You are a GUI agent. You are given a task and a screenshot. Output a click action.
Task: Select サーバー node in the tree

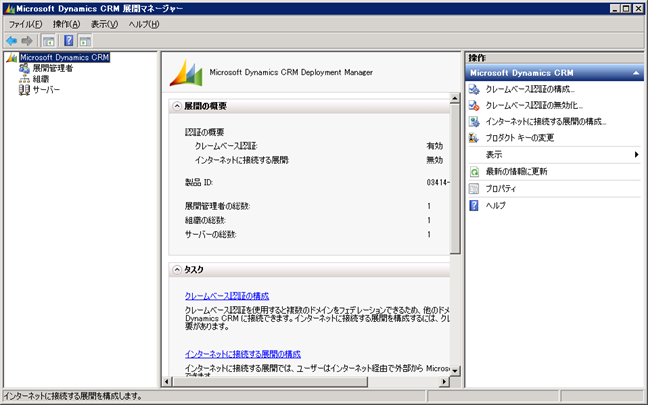click(x=46, y=90)
